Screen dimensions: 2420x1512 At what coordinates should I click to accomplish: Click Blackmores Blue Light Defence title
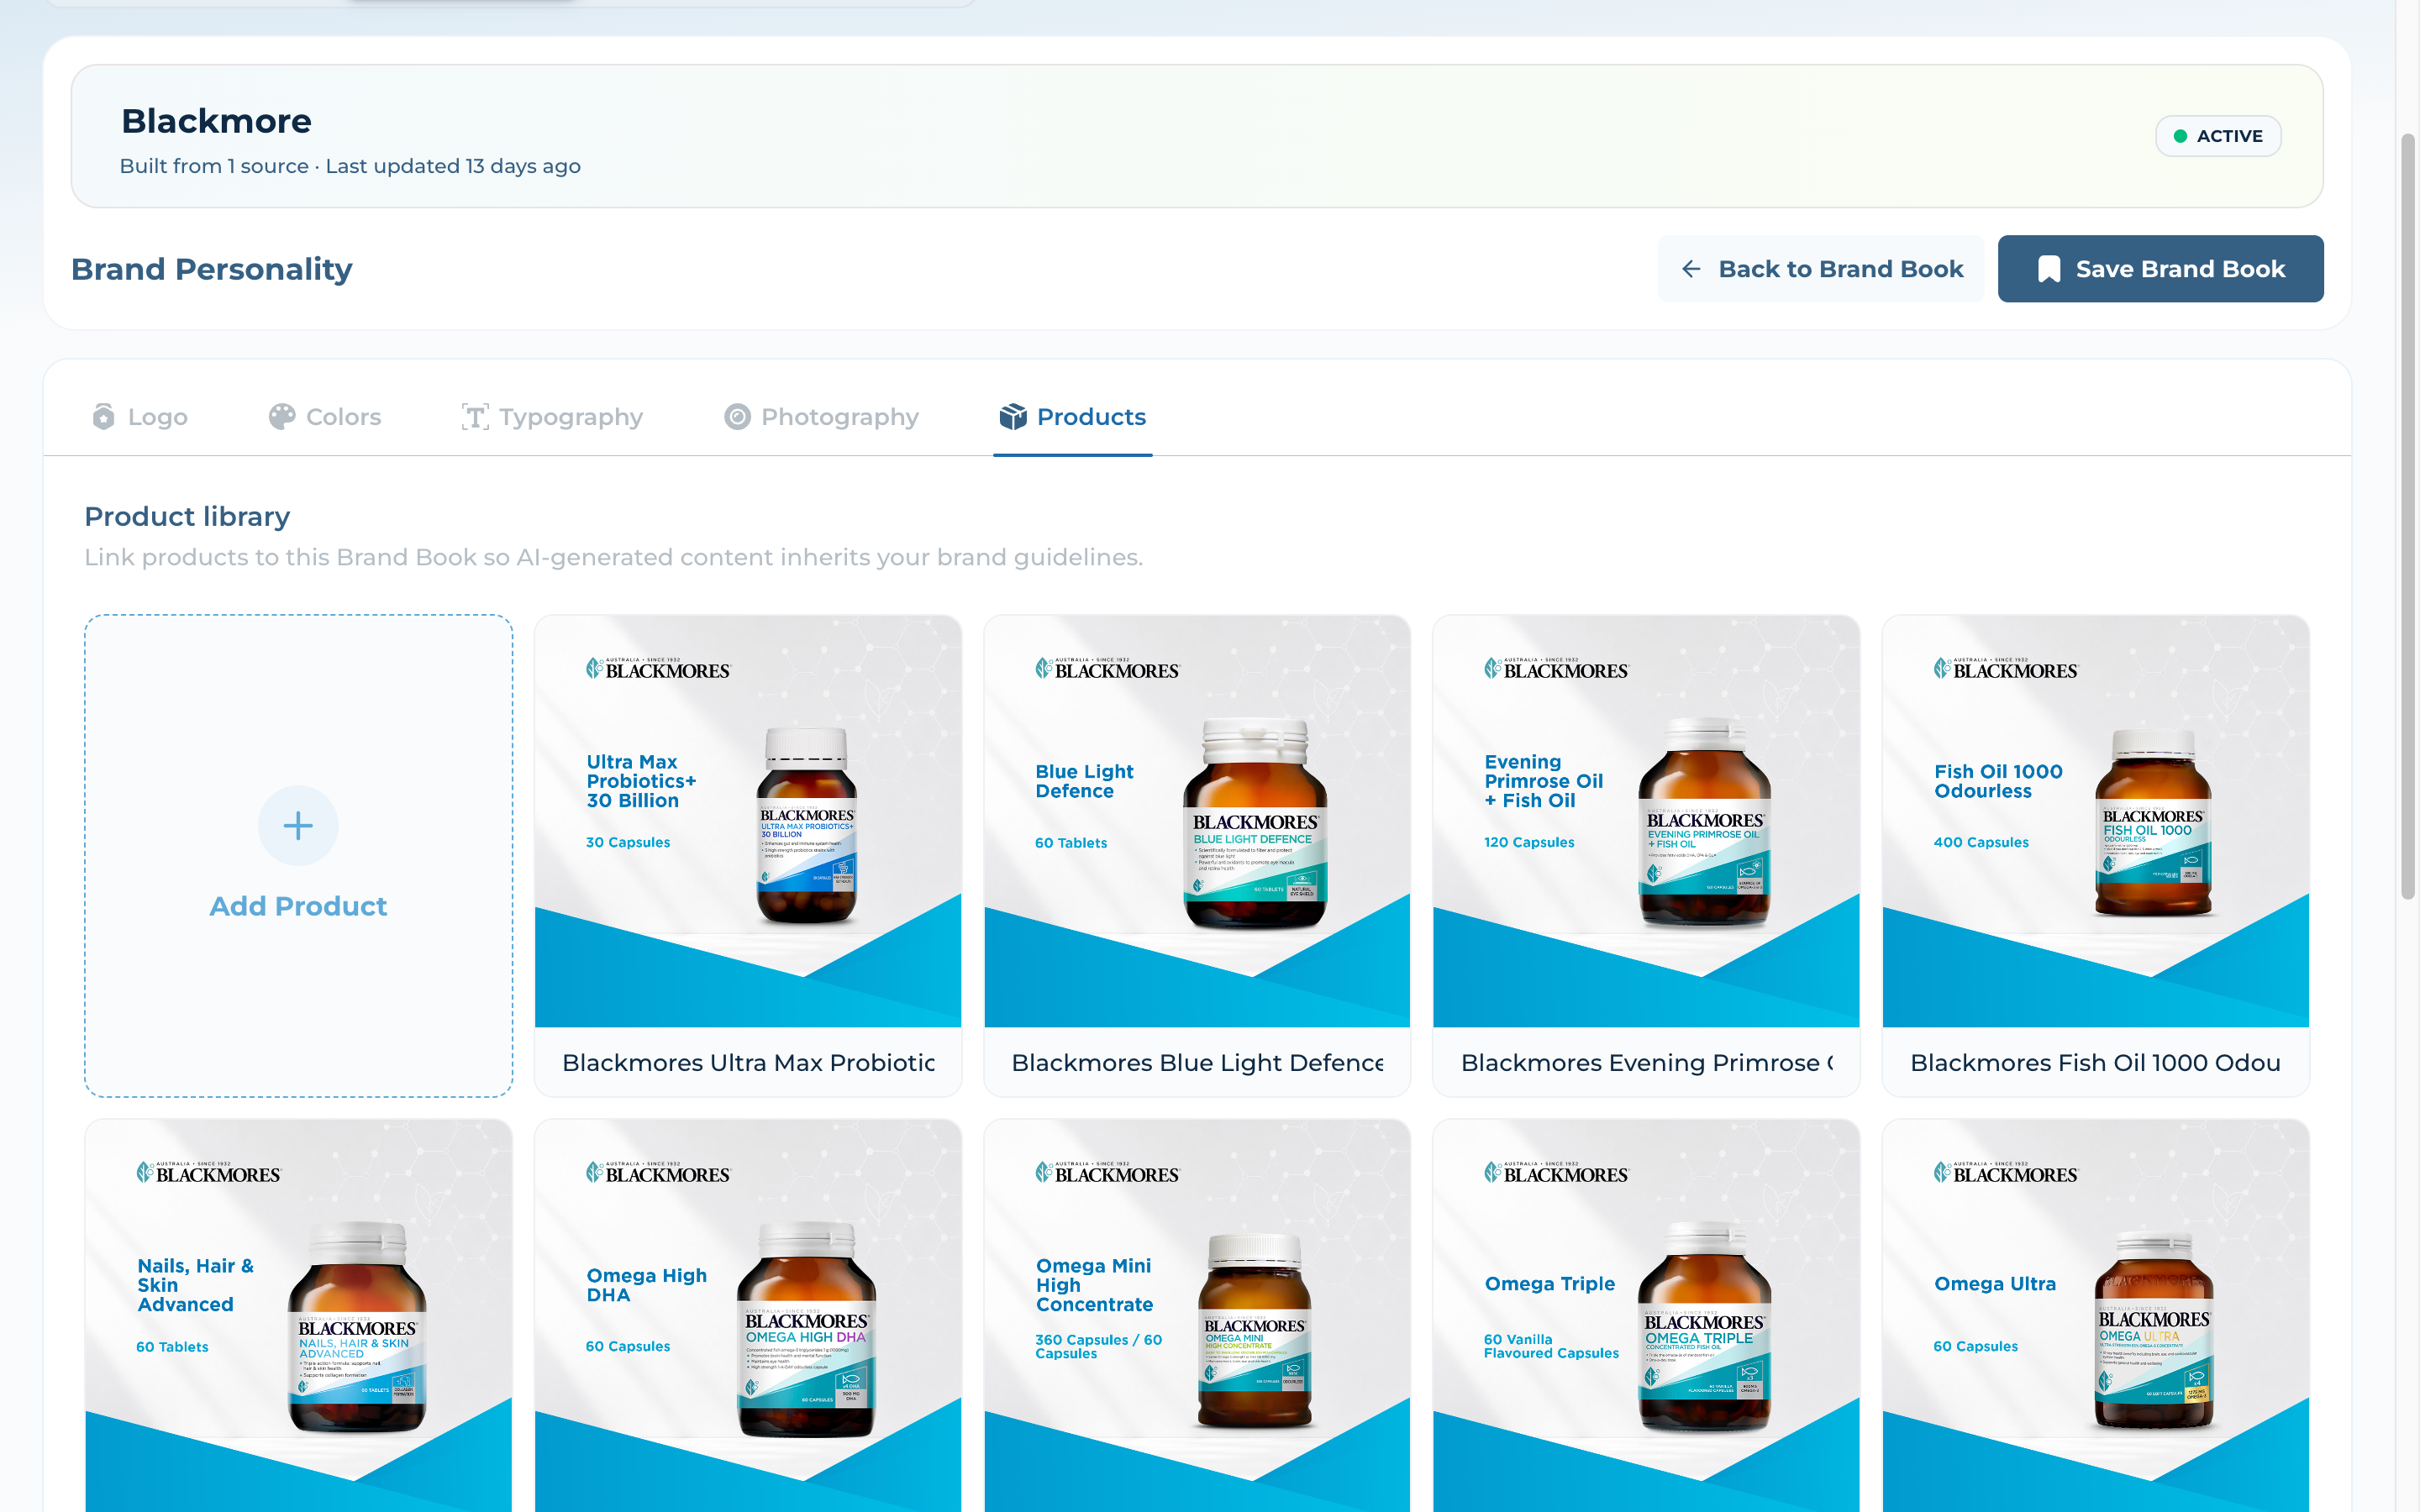pos(1197,1063)
